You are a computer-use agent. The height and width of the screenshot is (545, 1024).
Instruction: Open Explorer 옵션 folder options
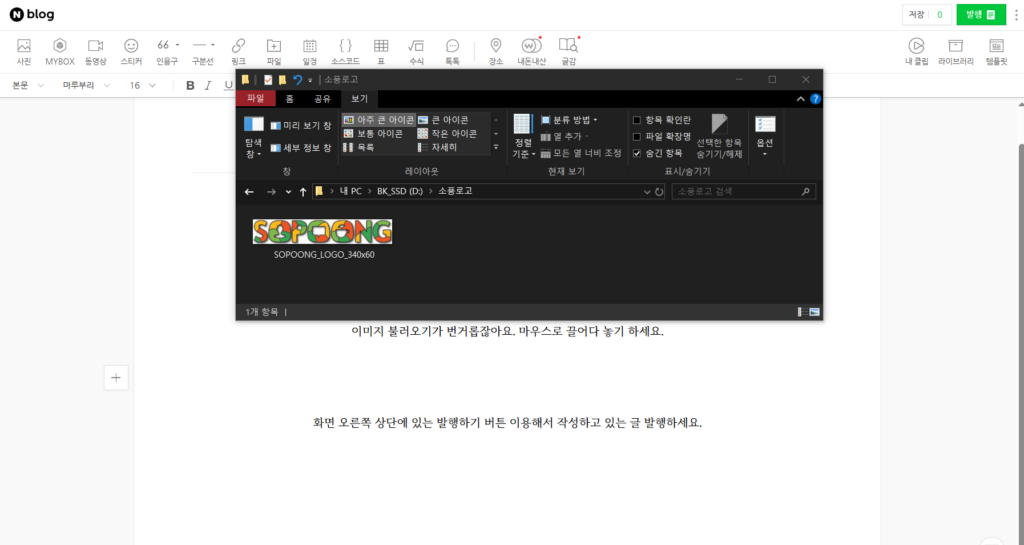pos(765,136)
